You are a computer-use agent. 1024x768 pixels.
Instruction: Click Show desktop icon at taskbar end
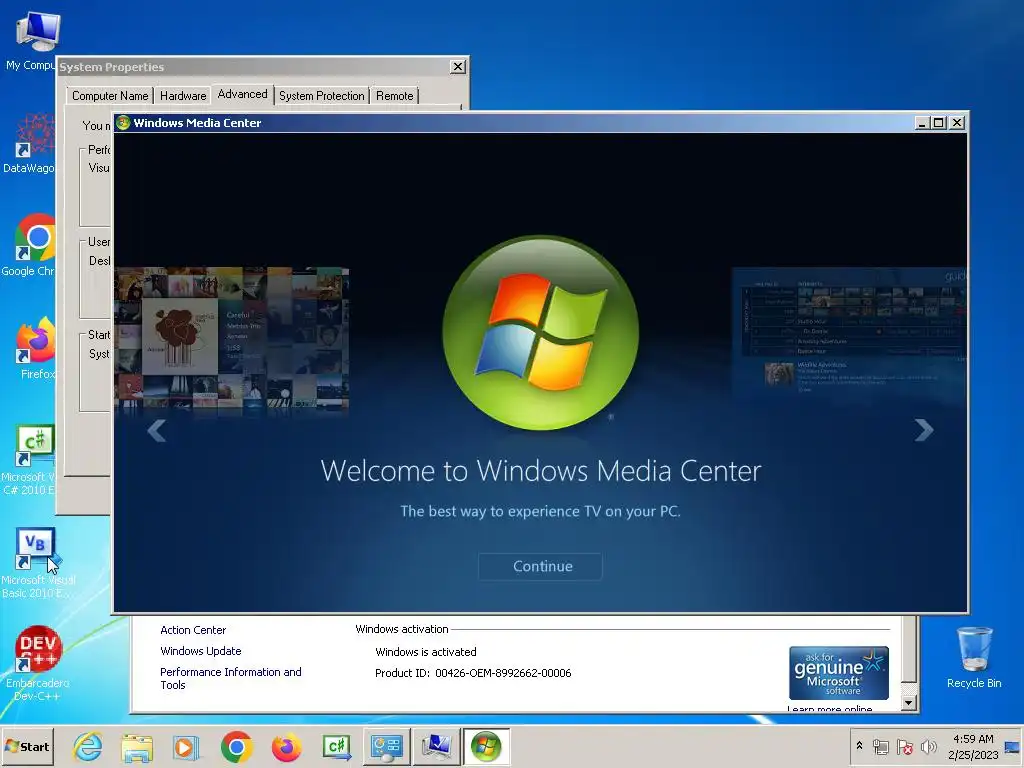click(1012, 746)
